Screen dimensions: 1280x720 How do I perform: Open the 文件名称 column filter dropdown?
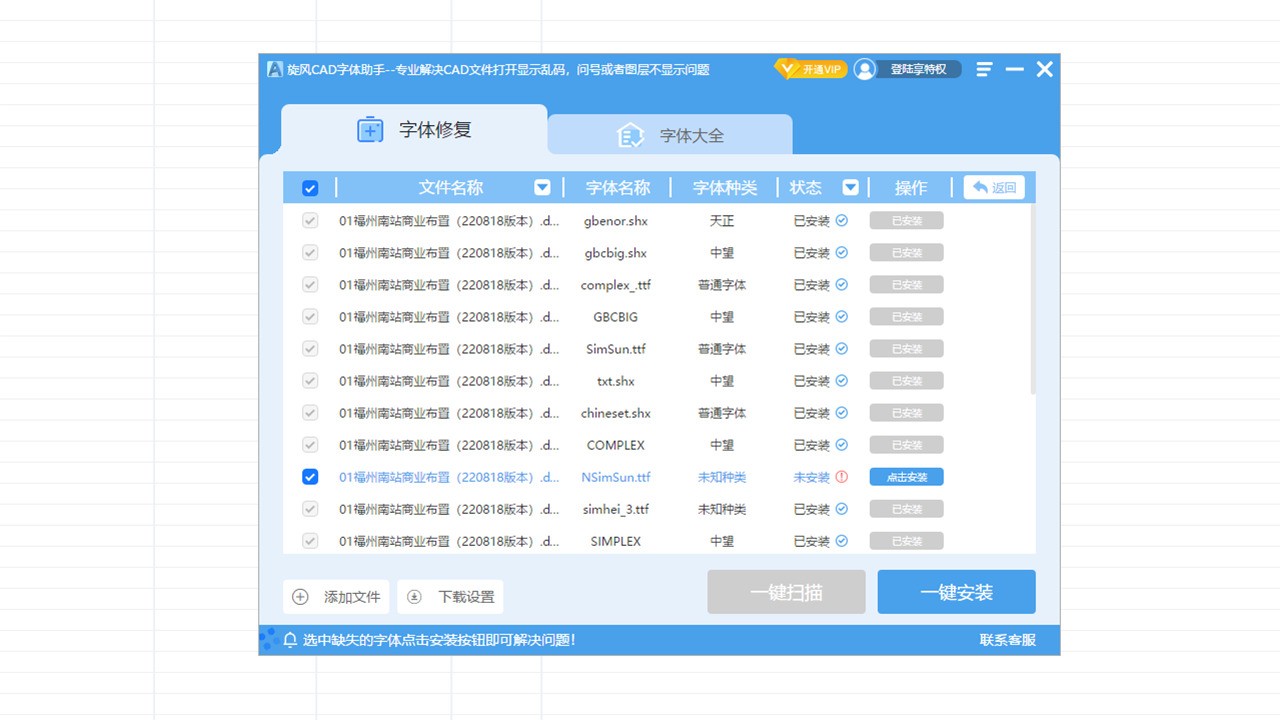click(x=542, y=187)
